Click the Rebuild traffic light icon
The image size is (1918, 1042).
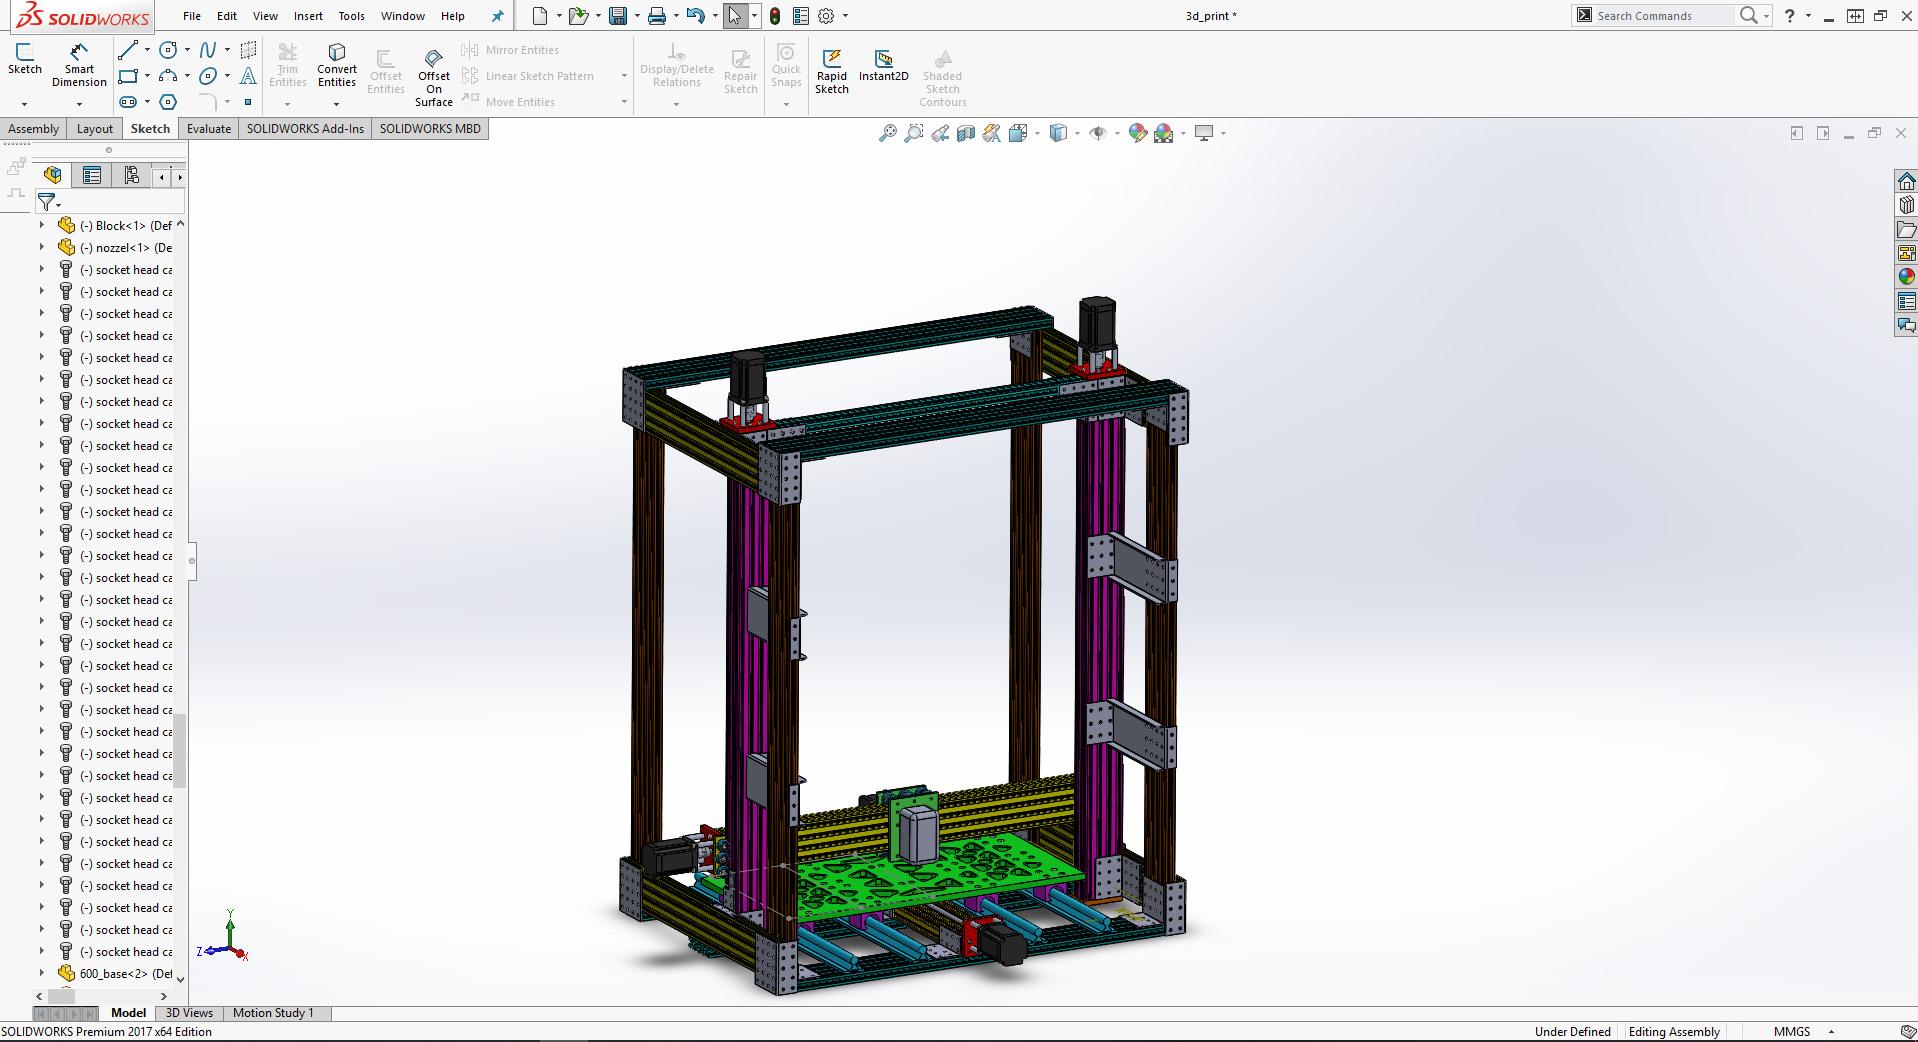point(775,16)
